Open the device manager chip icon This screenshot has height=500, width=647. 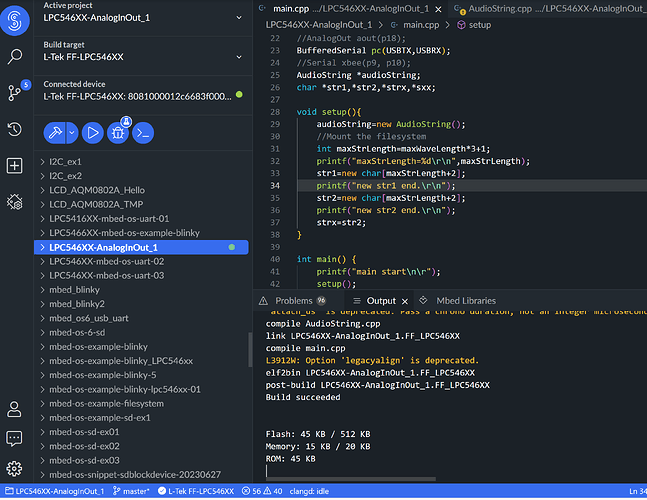point(14,202)
